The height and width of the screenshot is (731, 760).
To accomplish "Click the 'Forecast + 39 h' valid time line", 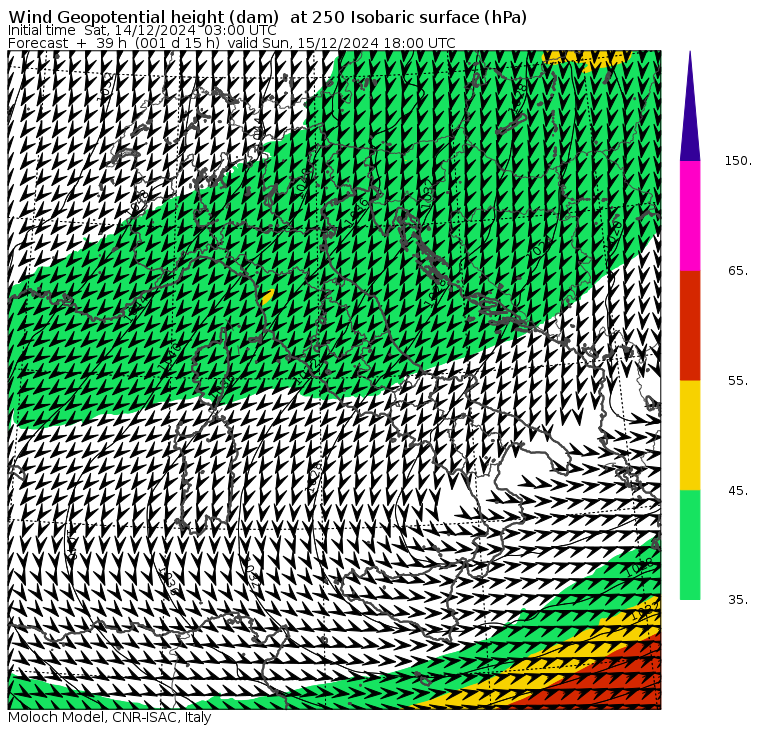I will coord(232,43).
